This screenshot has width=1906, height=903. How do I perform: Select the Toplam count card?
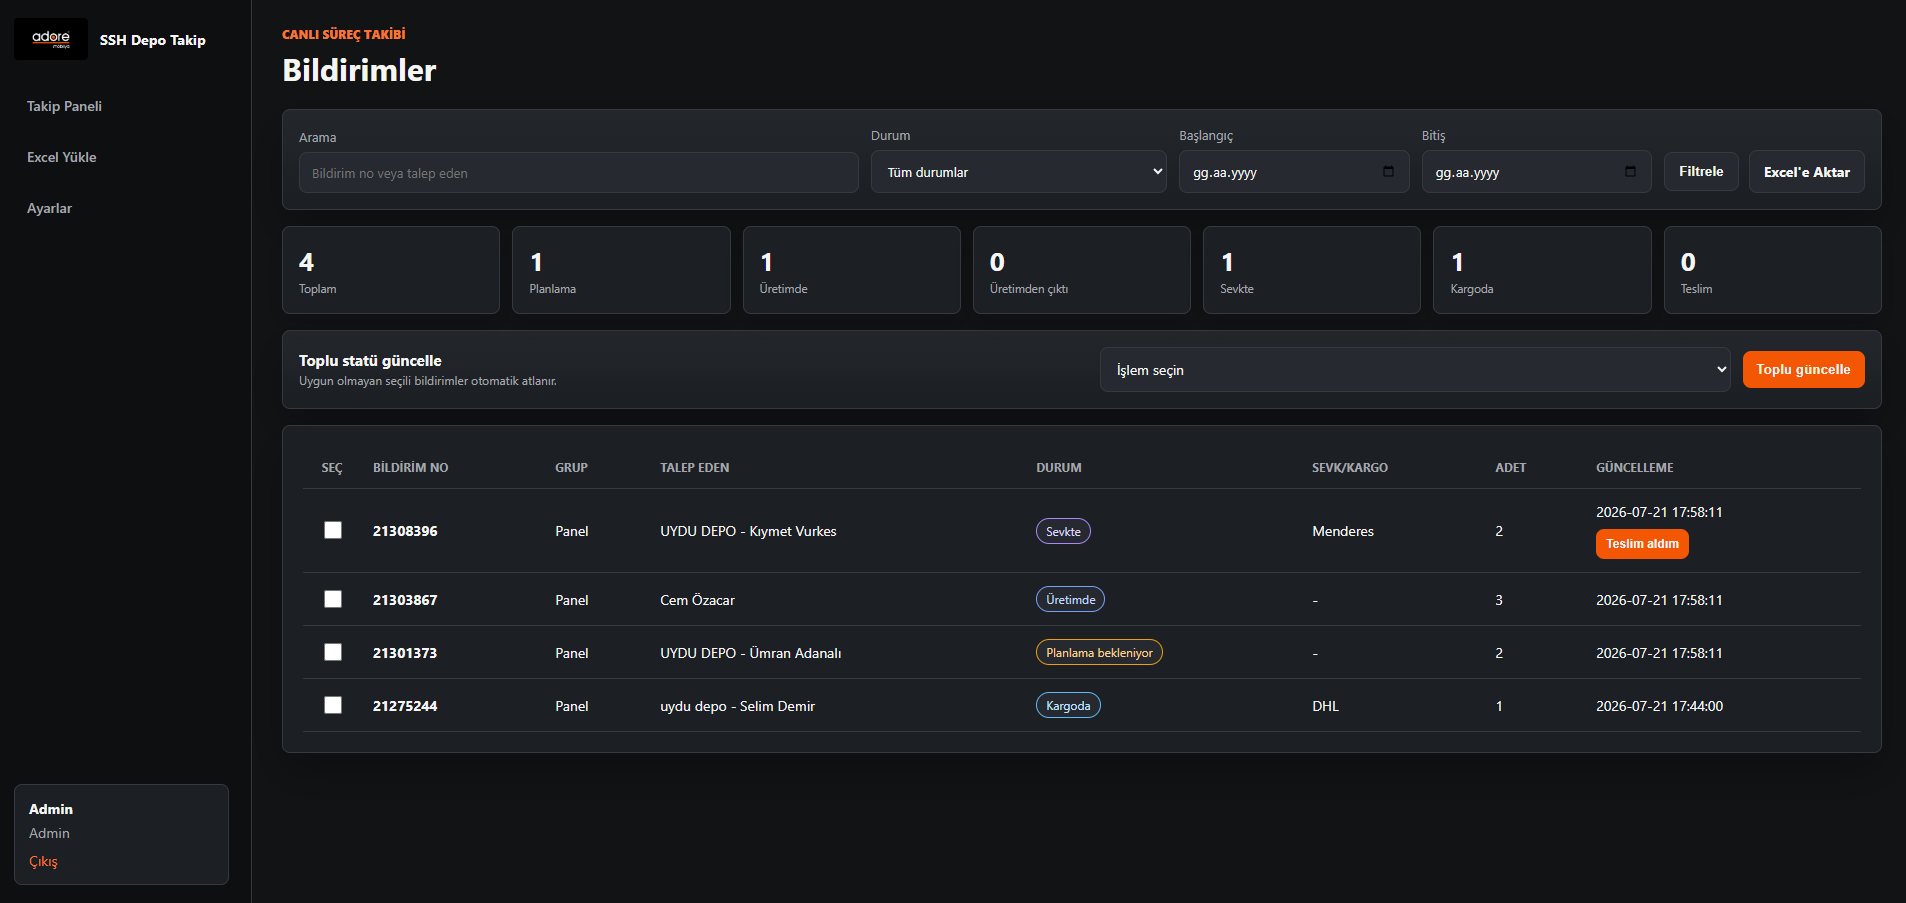(x=391, y=270)
